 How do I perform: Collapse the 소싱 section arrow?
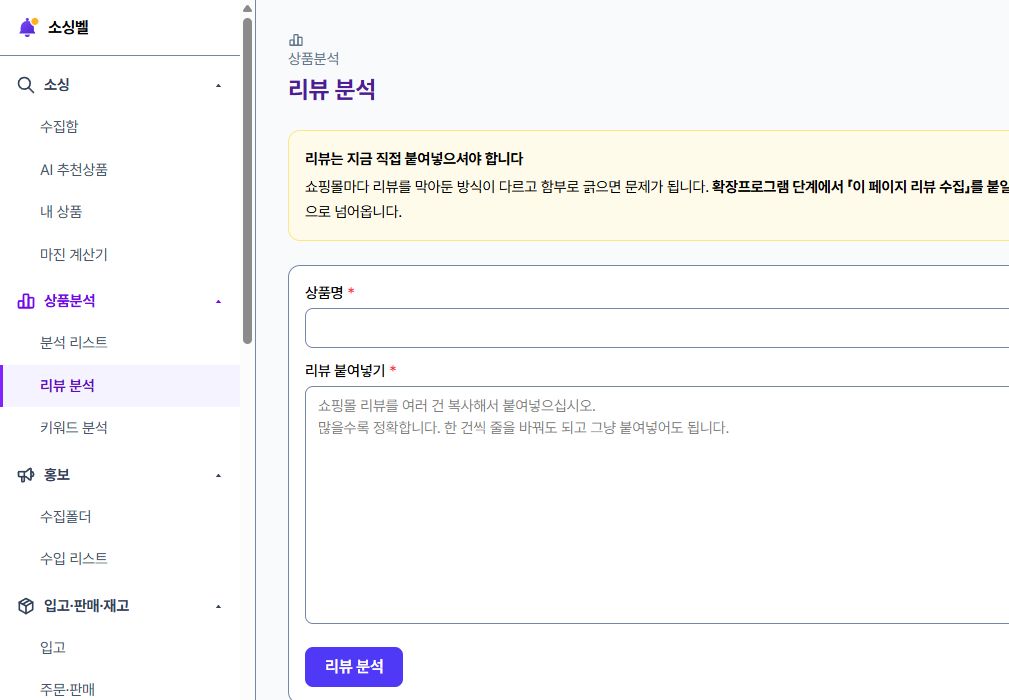[x=218, y=86]
